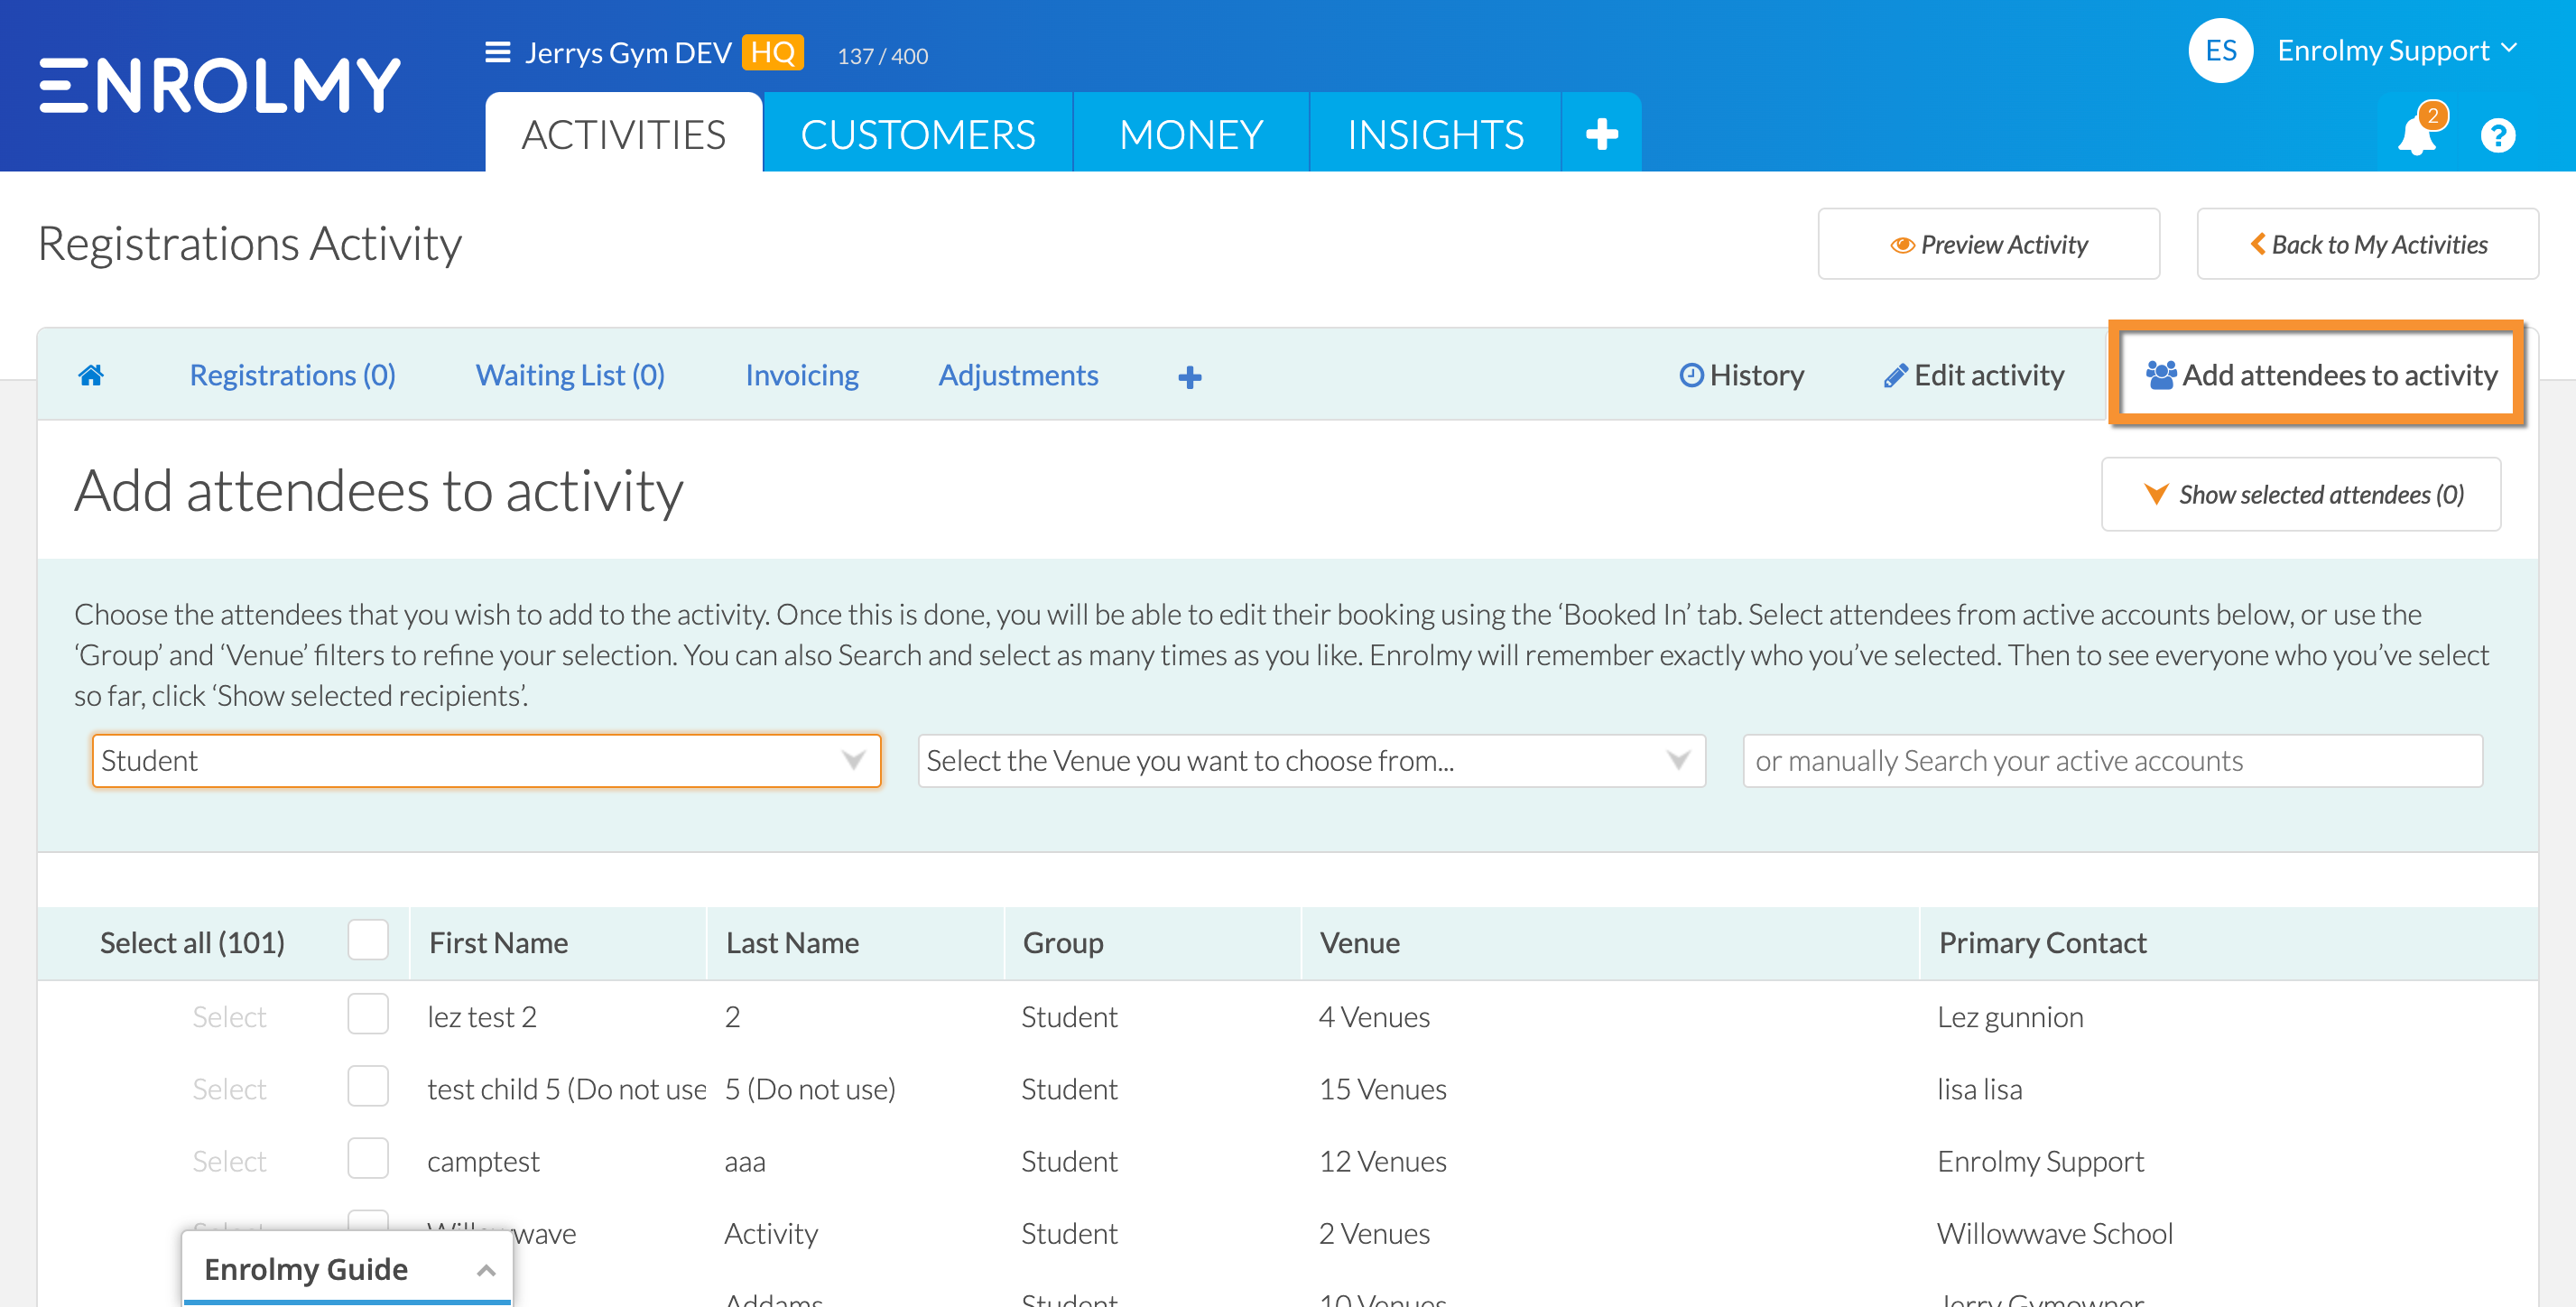
Task: Click Select link for lez test 2
Action: 229,1017
